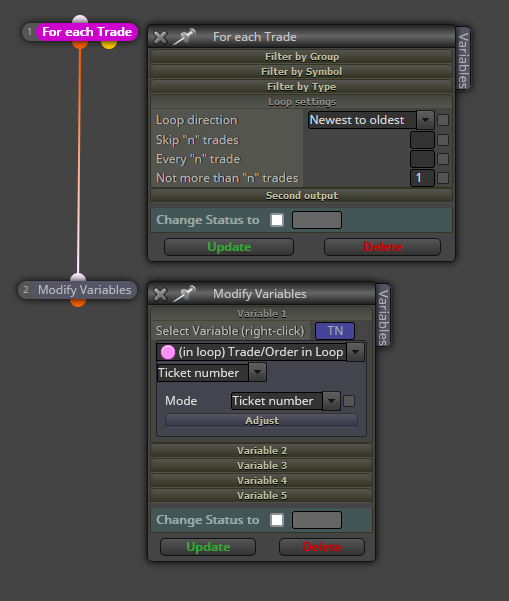Screen dimensions: 509x601
Task: Click the Every "n" trade input field
Action: coord(422,159)
